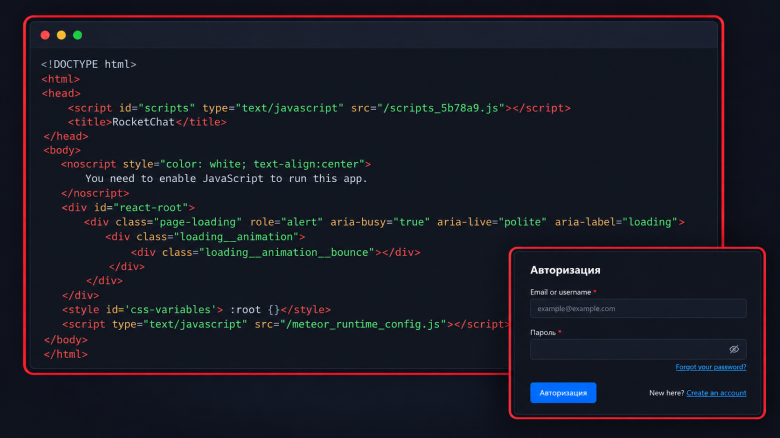This screenshot has height=438, width=780.
Task: Focus the Email or username field
Action: (x=638, y=309)
